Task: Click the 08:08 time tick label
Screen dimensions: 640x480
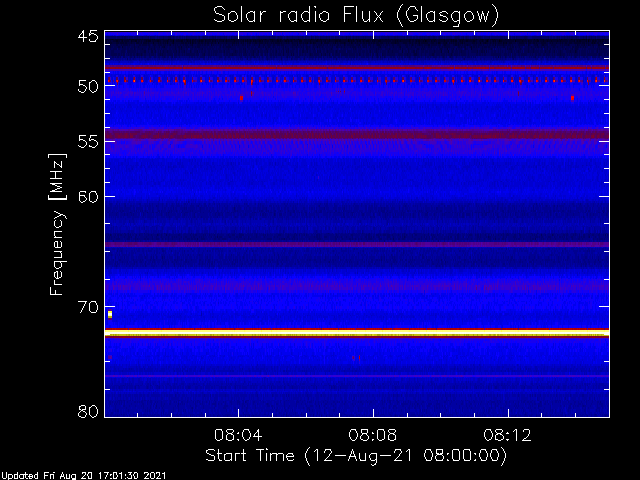Action: [x=373, y=435]
